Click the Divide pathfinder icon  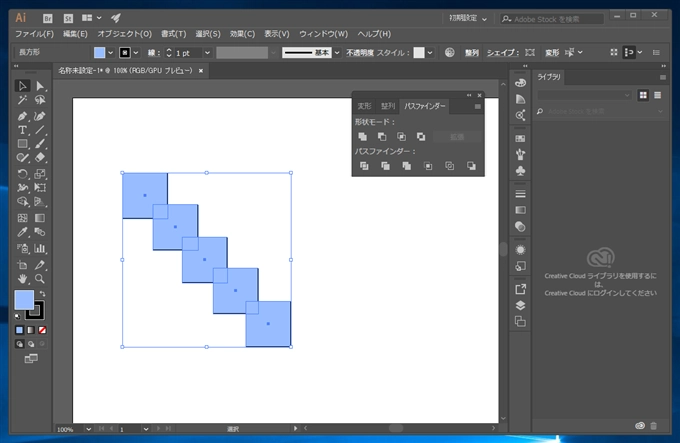[x=364, y=166]
